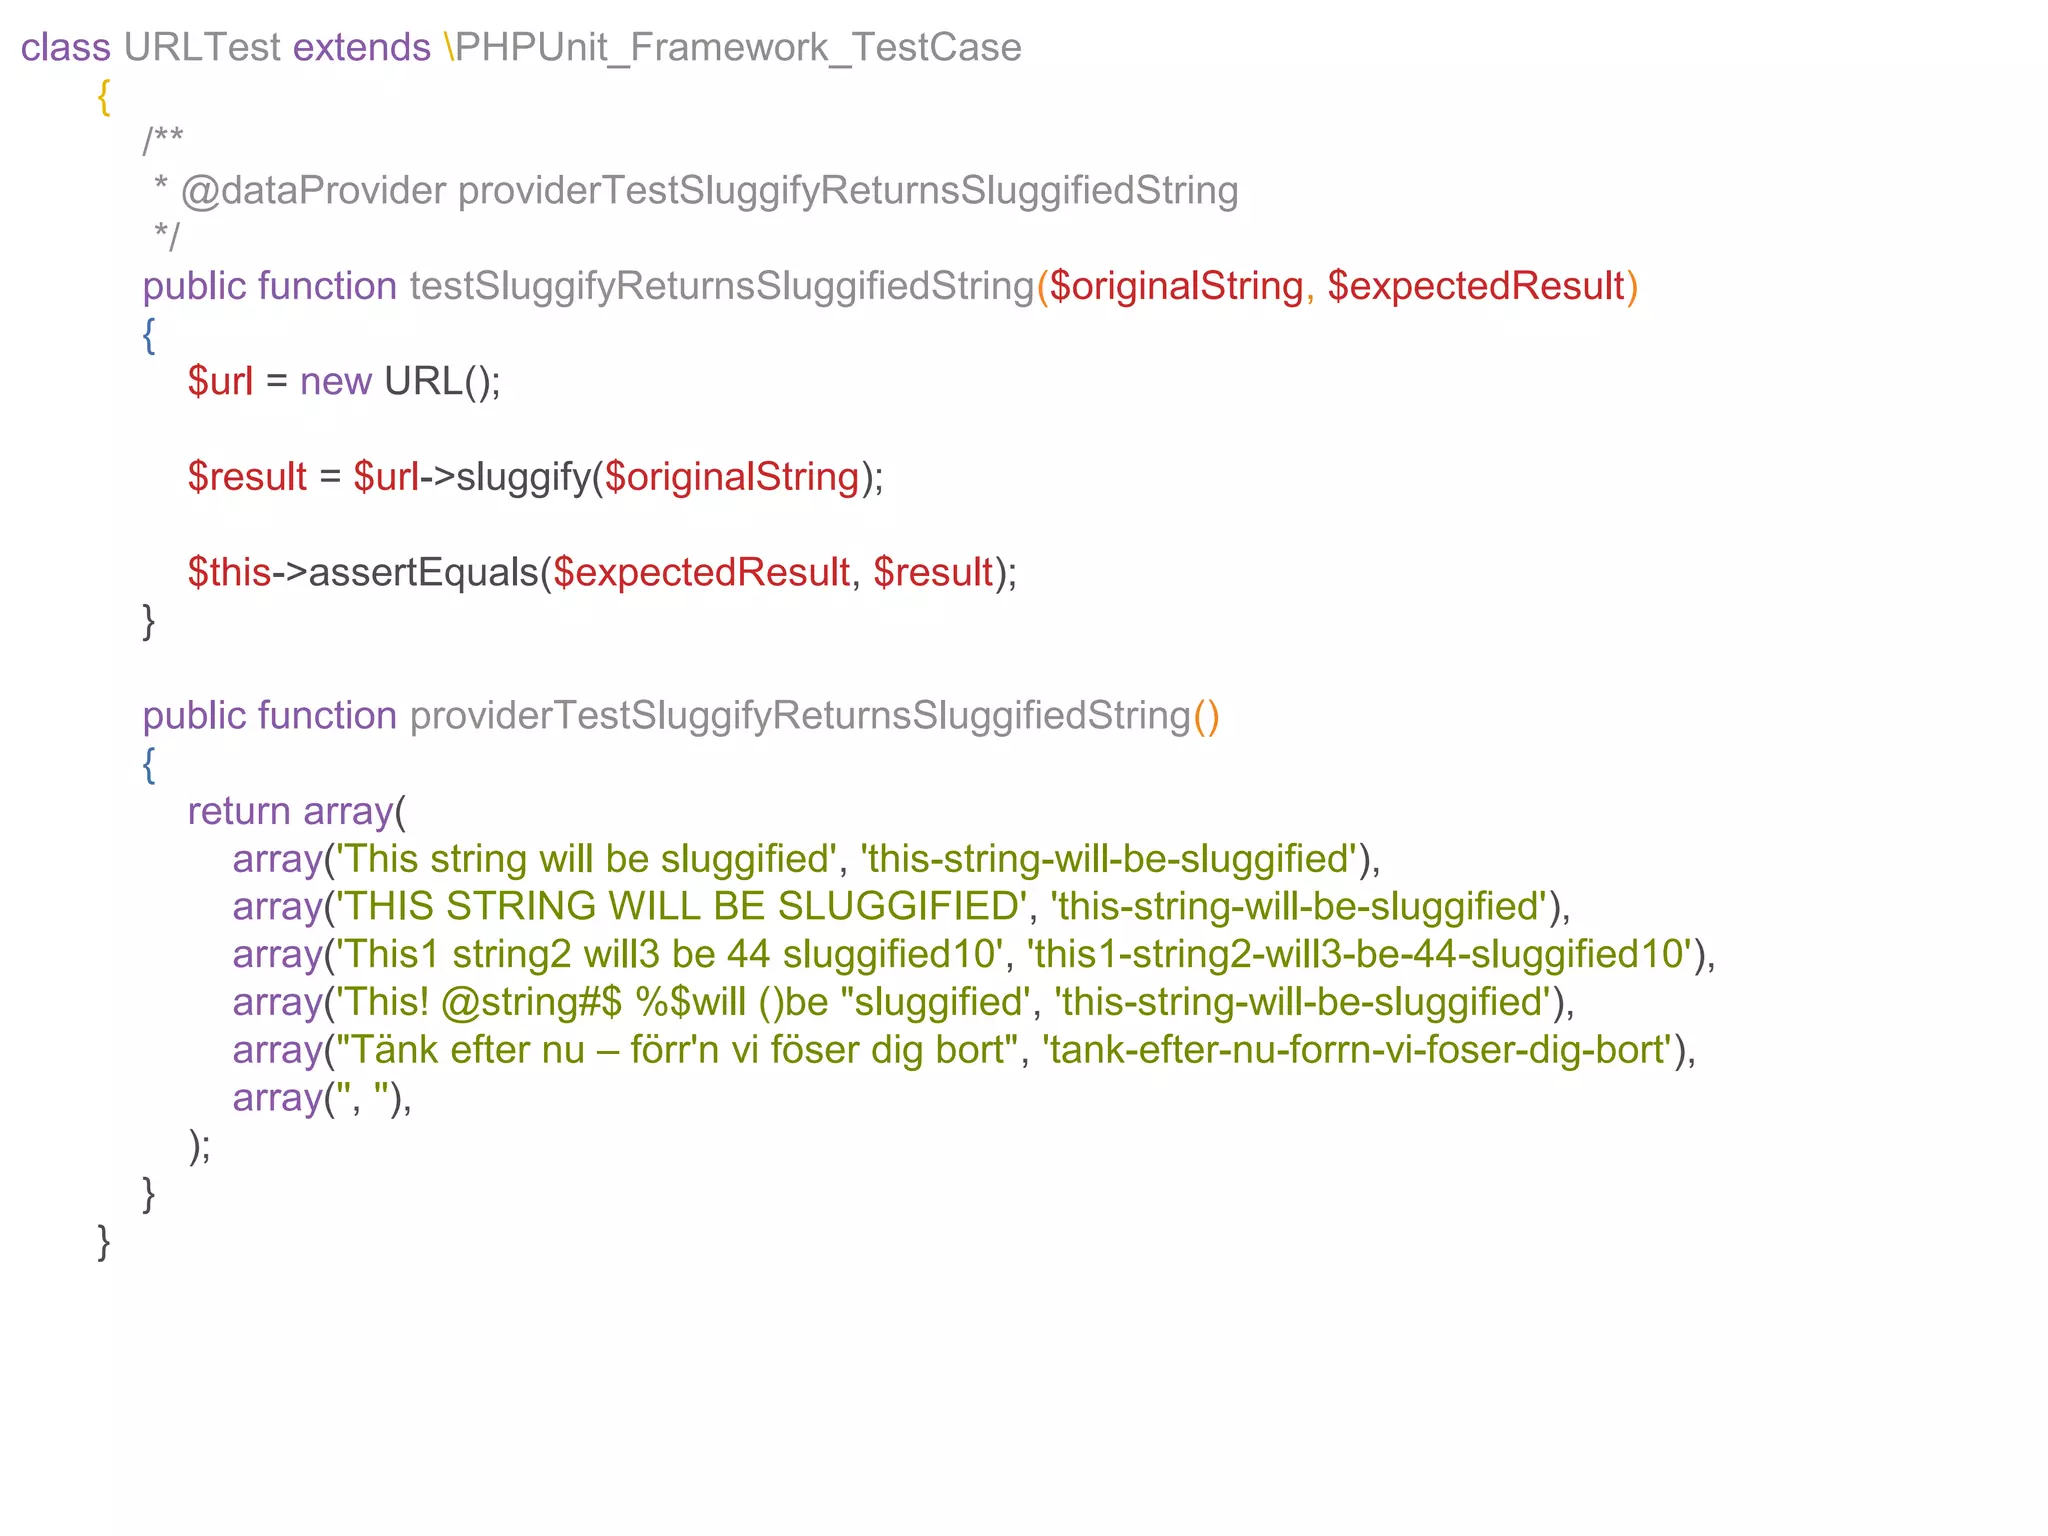
Task: Click 'assertEquals' in the '$this->assertEquals' line
Action: point(424,572)
